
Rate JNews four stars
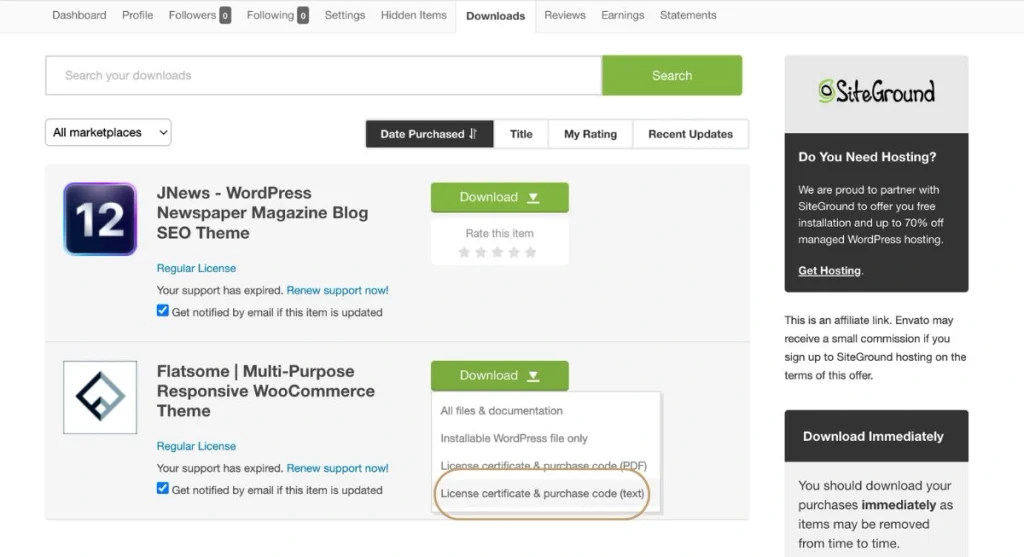point(514,252)
